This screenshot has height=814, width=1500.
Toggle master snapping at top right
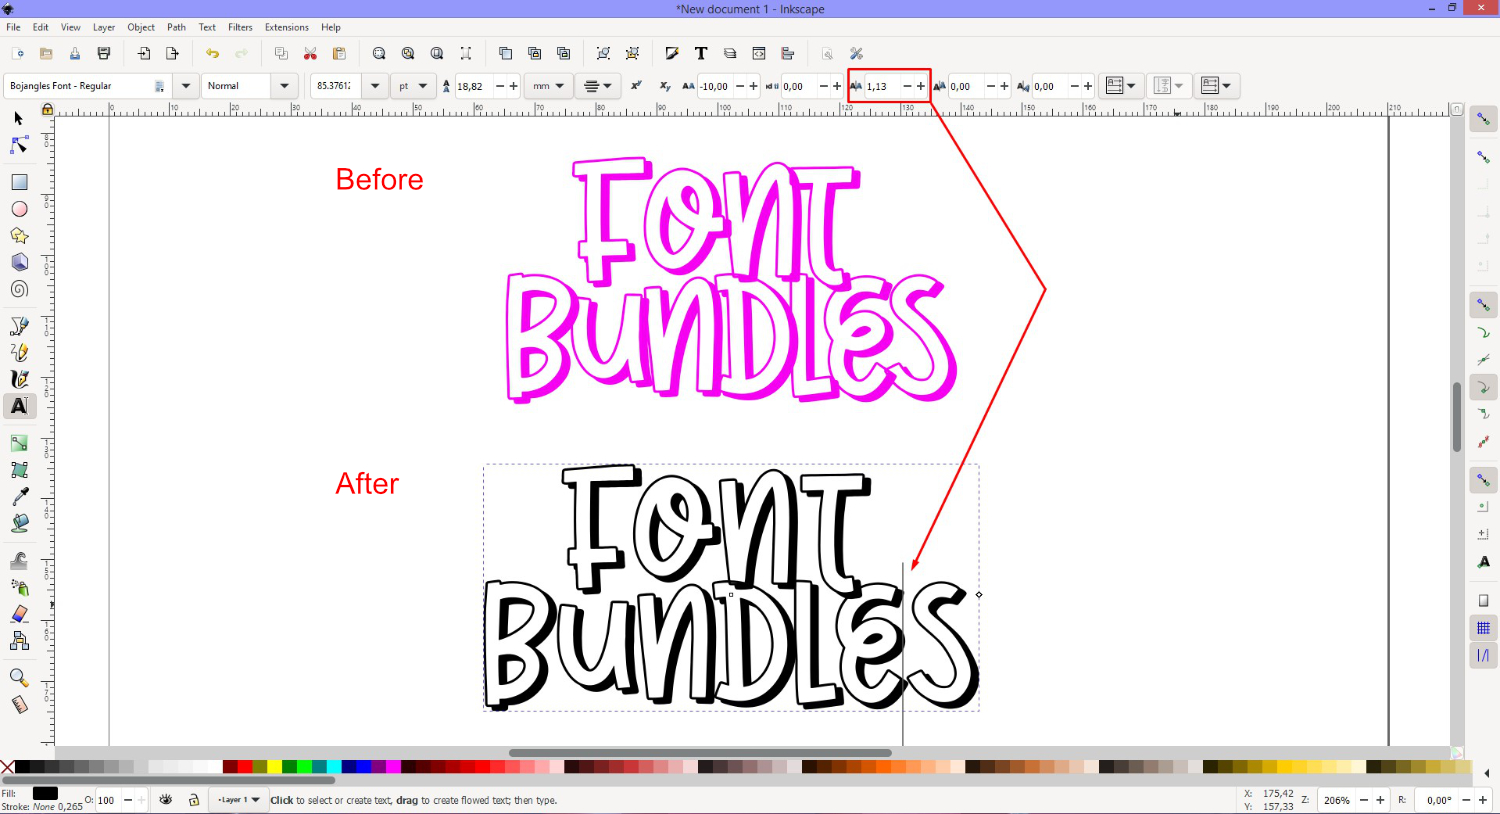[1483, 119]
